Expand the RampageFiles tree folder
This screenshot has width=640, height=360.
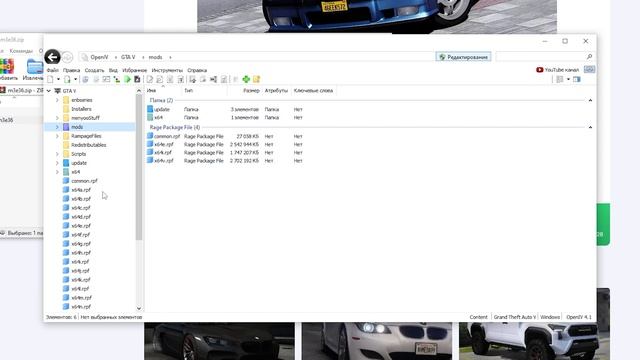point(57,136)
